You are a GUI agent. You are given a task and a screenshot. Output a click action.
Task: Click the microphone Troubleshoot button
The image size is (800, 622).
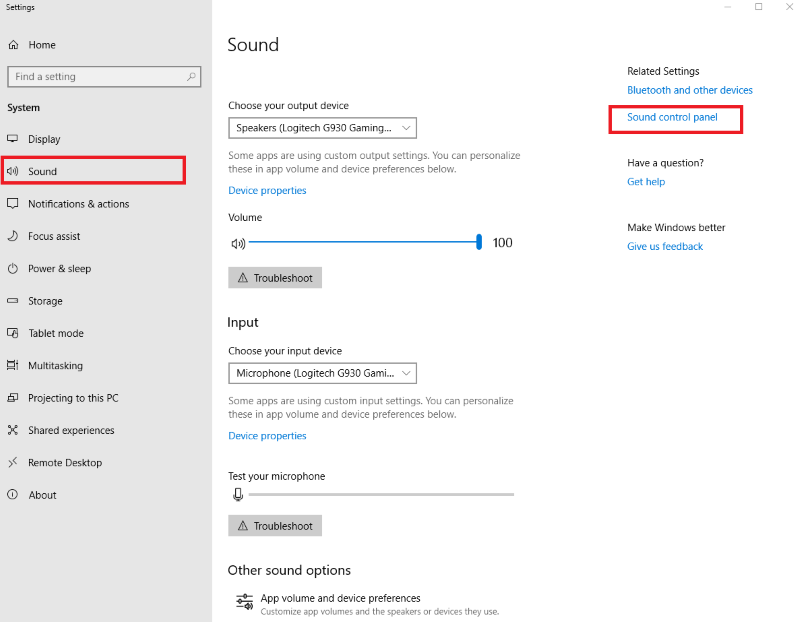point(275,526)
